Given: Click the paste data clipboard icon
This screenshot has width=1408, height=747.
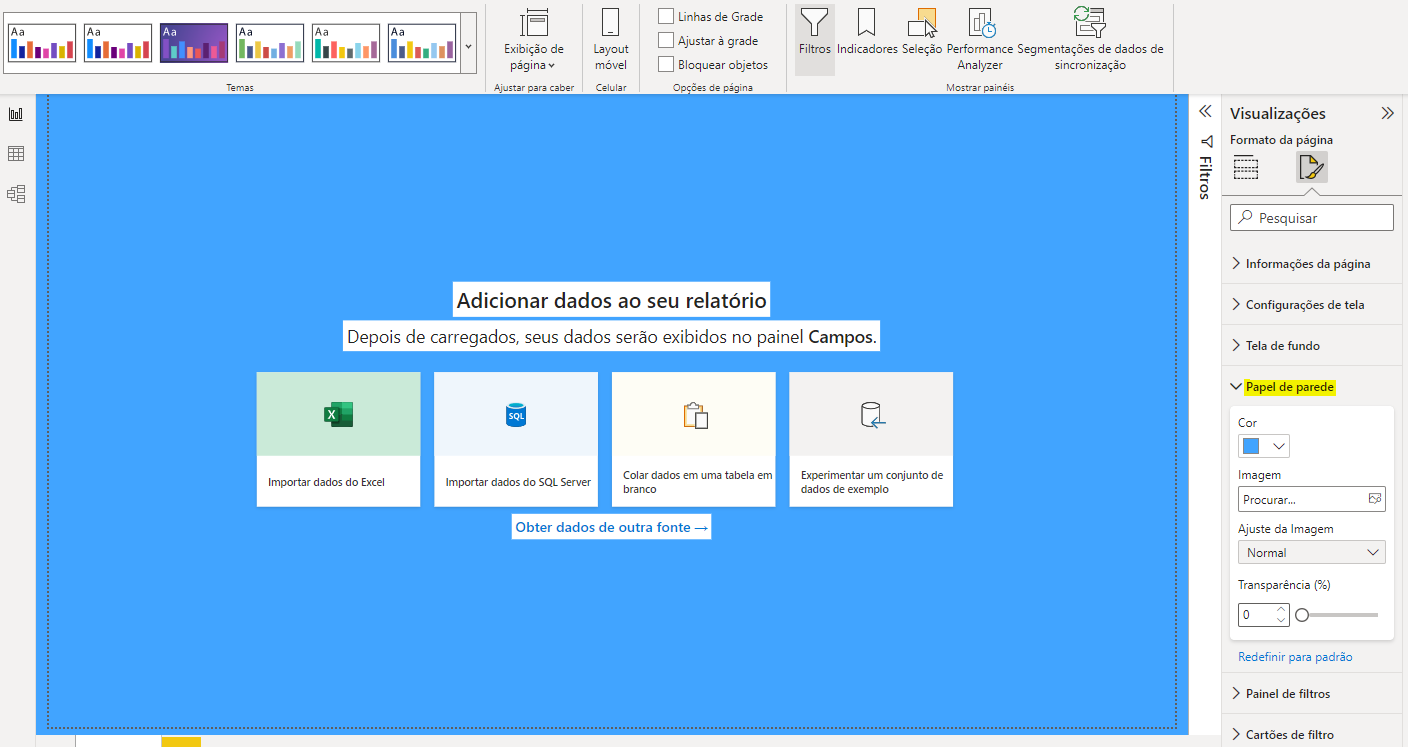Looking at the screenshot, I should coord(695,415).
